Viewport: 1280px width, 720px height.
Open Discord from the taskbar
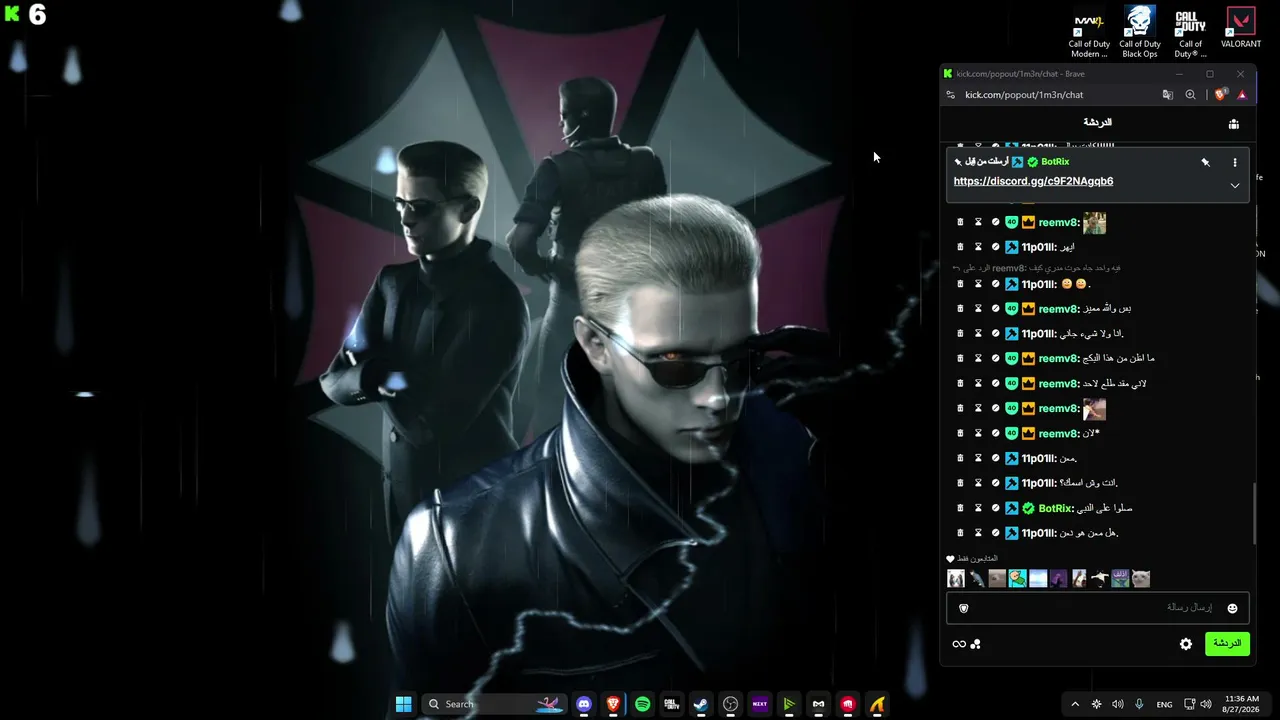tap(584, 704)
